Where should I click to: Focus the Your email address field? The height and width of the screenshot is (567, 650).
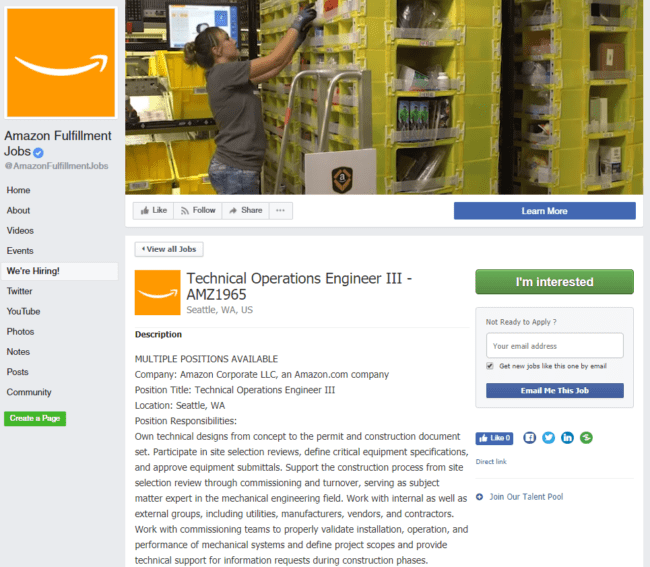tap(555, 346)
